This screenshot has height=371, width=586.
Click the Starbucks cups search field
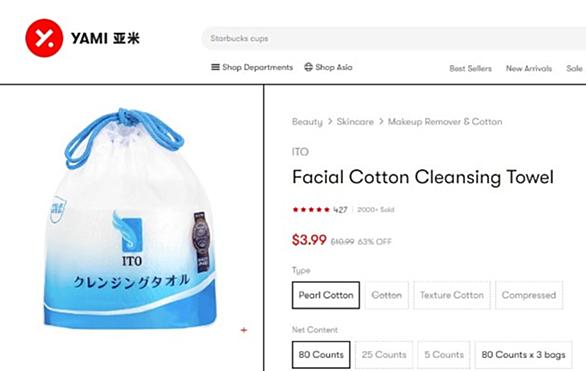[x=394, y=38]
